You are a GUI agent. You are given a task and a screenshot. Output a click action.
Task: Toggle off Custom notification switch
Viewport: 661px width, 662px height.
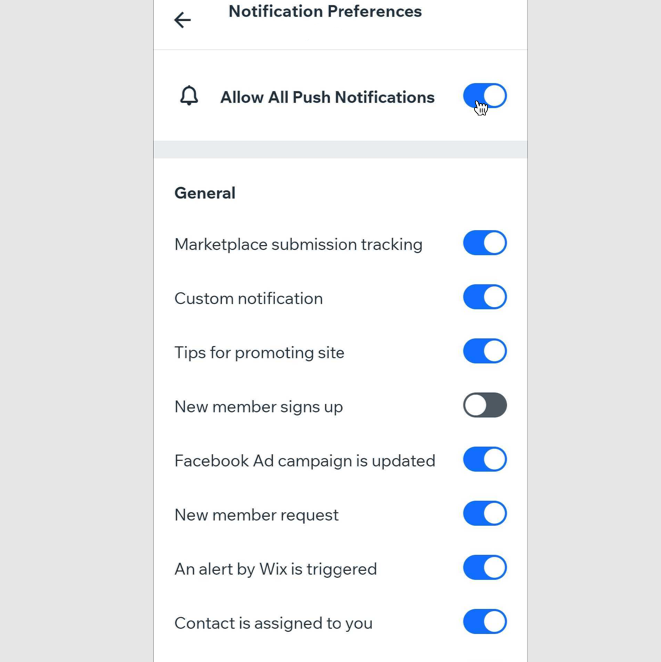tap(485, 297)
